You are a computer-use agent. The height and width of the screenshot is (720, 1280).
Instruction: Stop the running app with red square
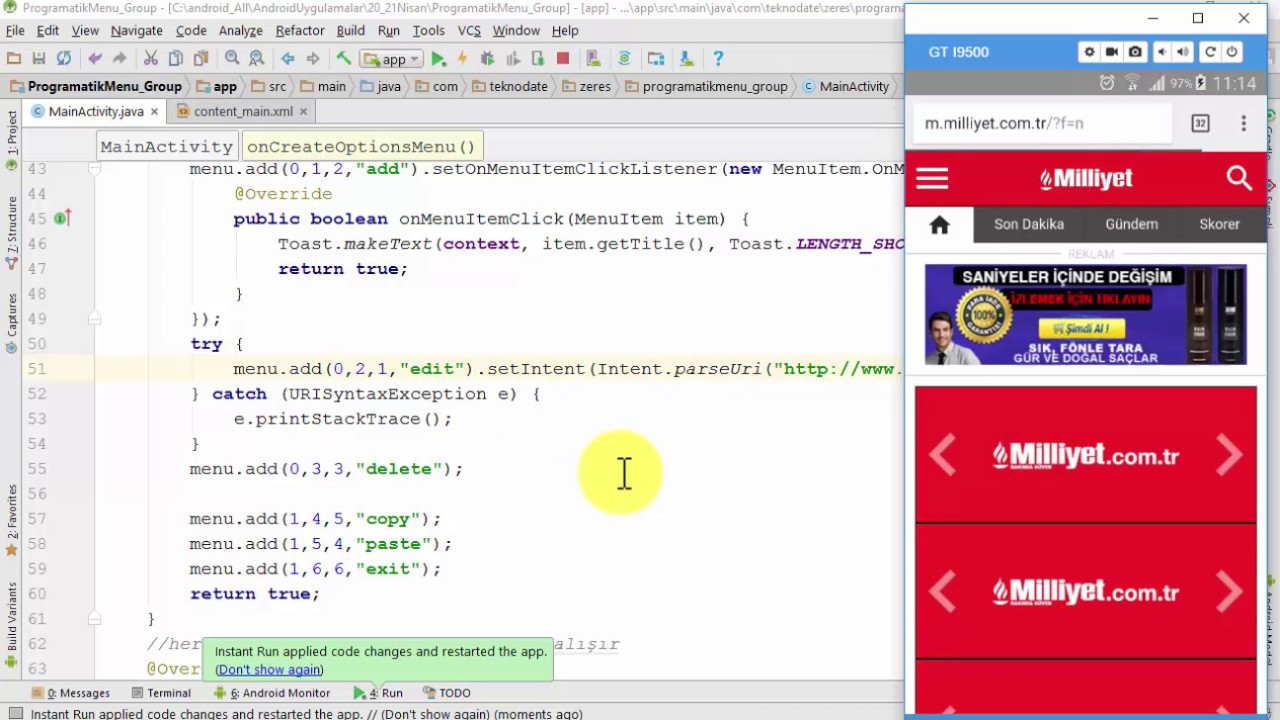click(563, 59)
